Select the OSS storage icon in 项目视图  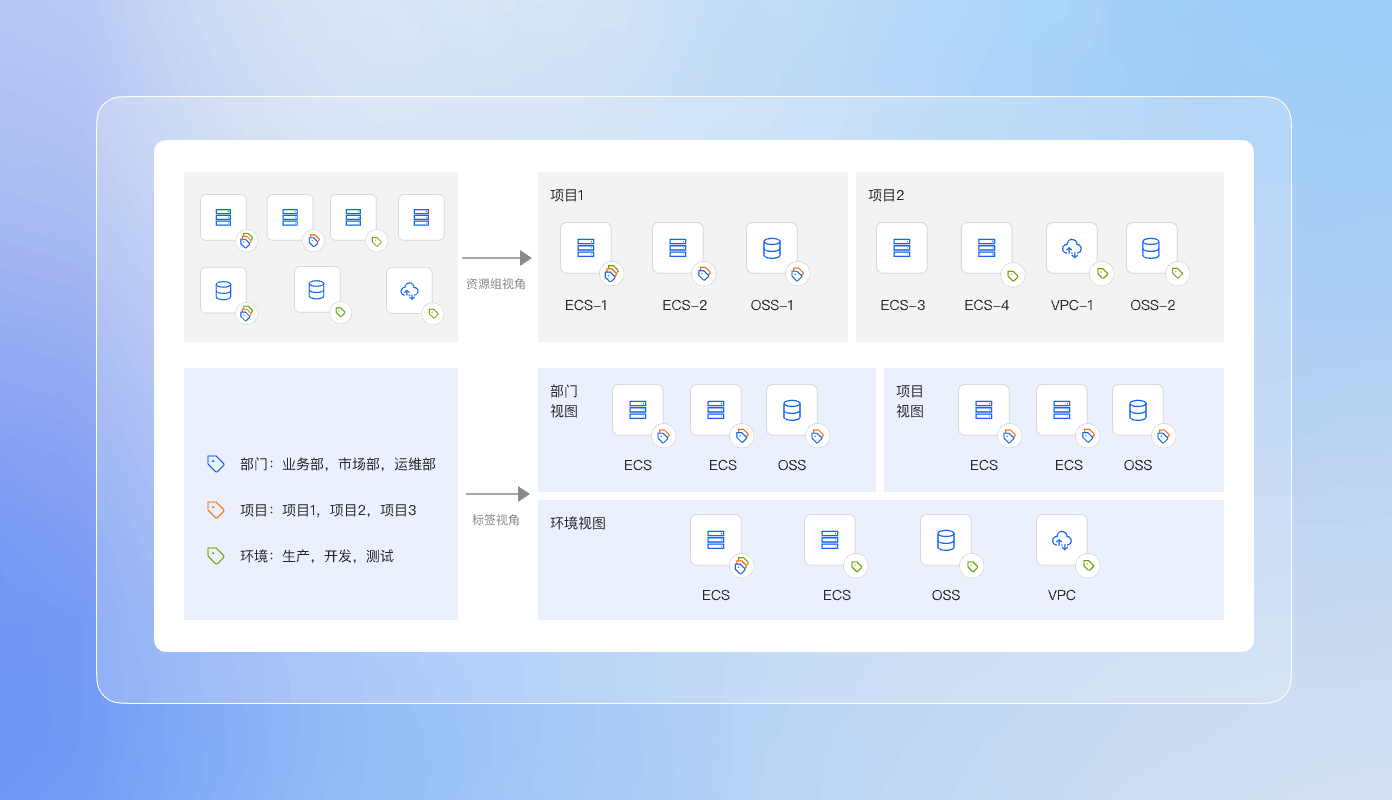1138,410
